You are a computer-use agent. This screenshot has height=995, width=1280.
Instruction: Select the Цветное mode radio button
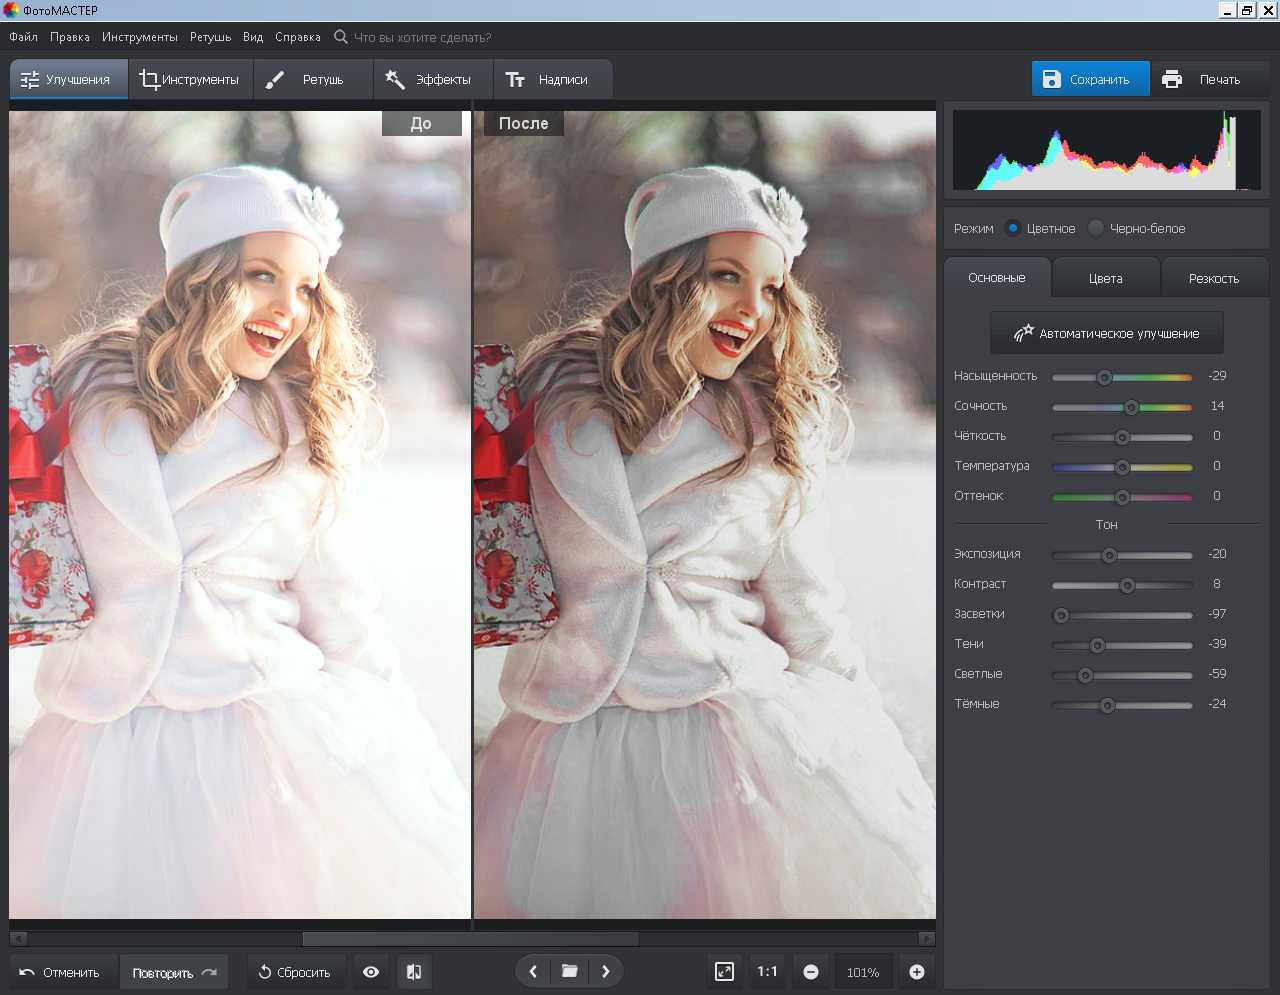pos(1013,228)
